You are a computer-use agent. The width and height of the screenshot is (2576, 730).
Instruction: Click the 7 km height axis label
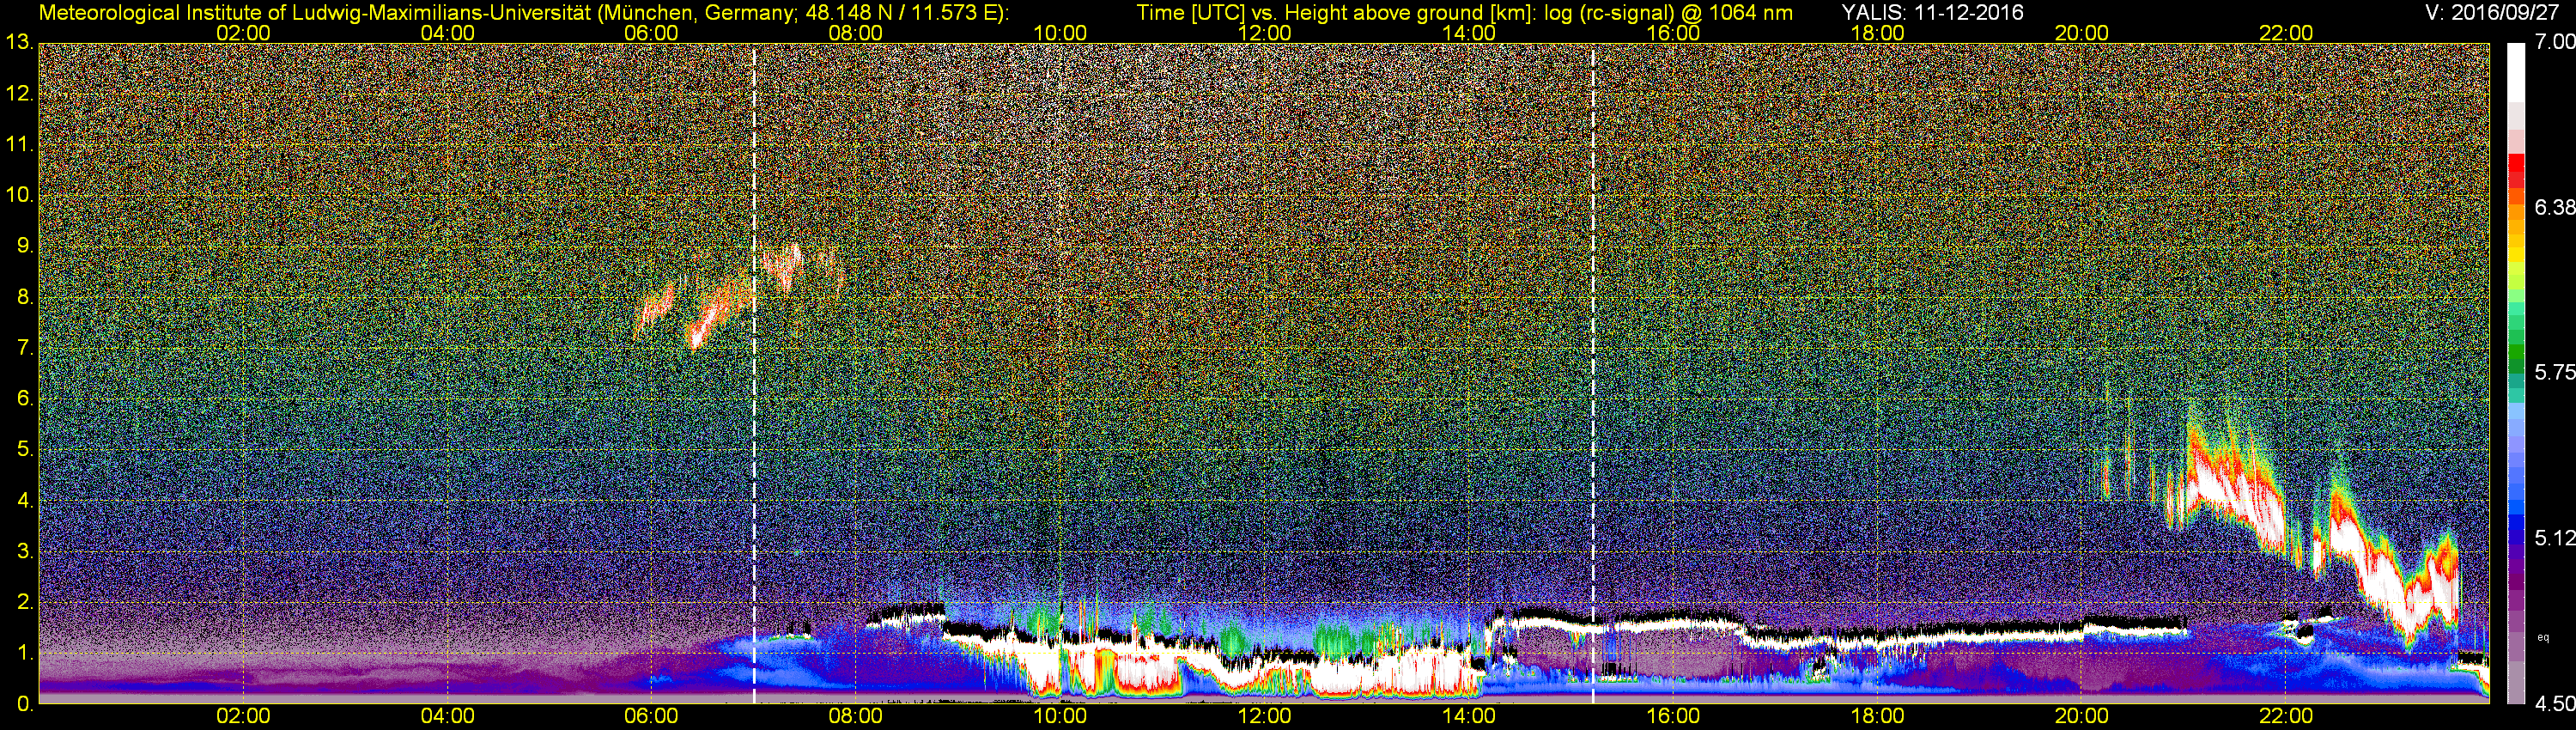coord(24,348)
